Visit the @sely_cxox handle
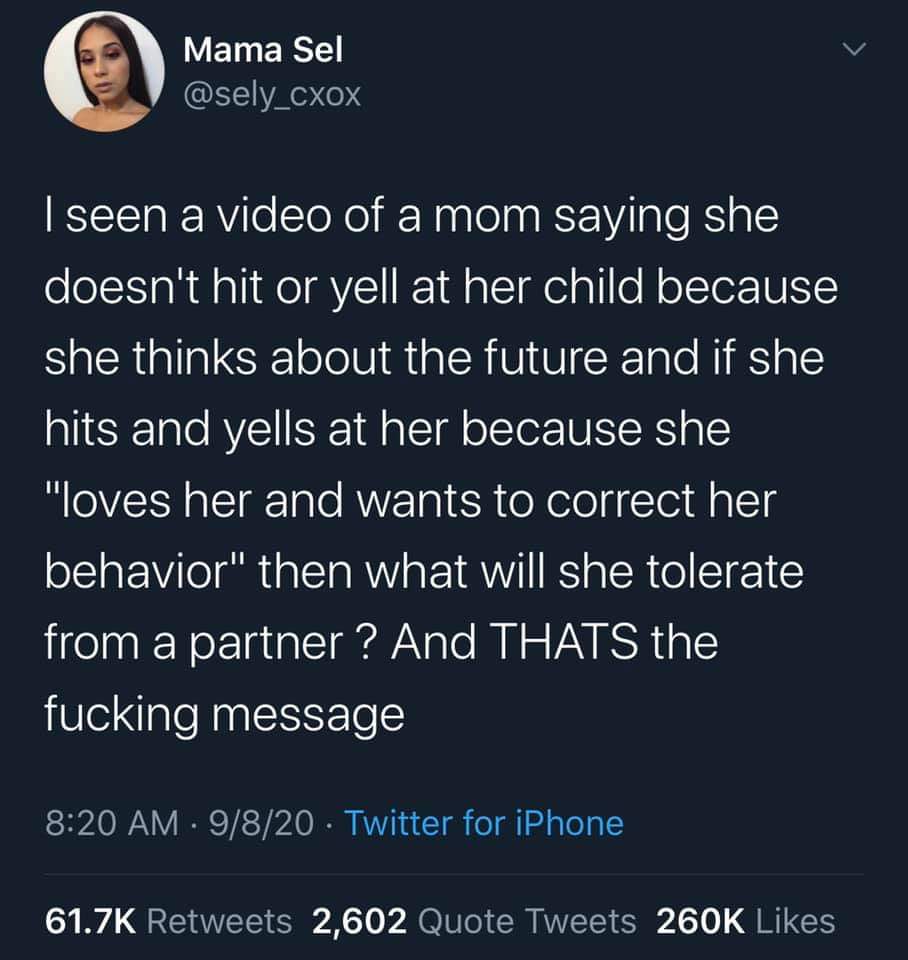The height and width of the screenshot is (960, 908). [x=272, y=95]
